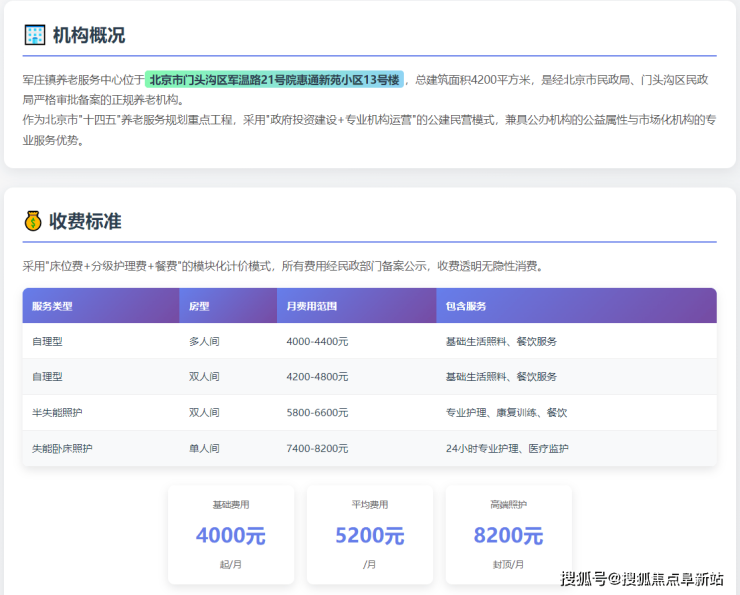Click the building icon beside 机构概况

tap(35, 35)
